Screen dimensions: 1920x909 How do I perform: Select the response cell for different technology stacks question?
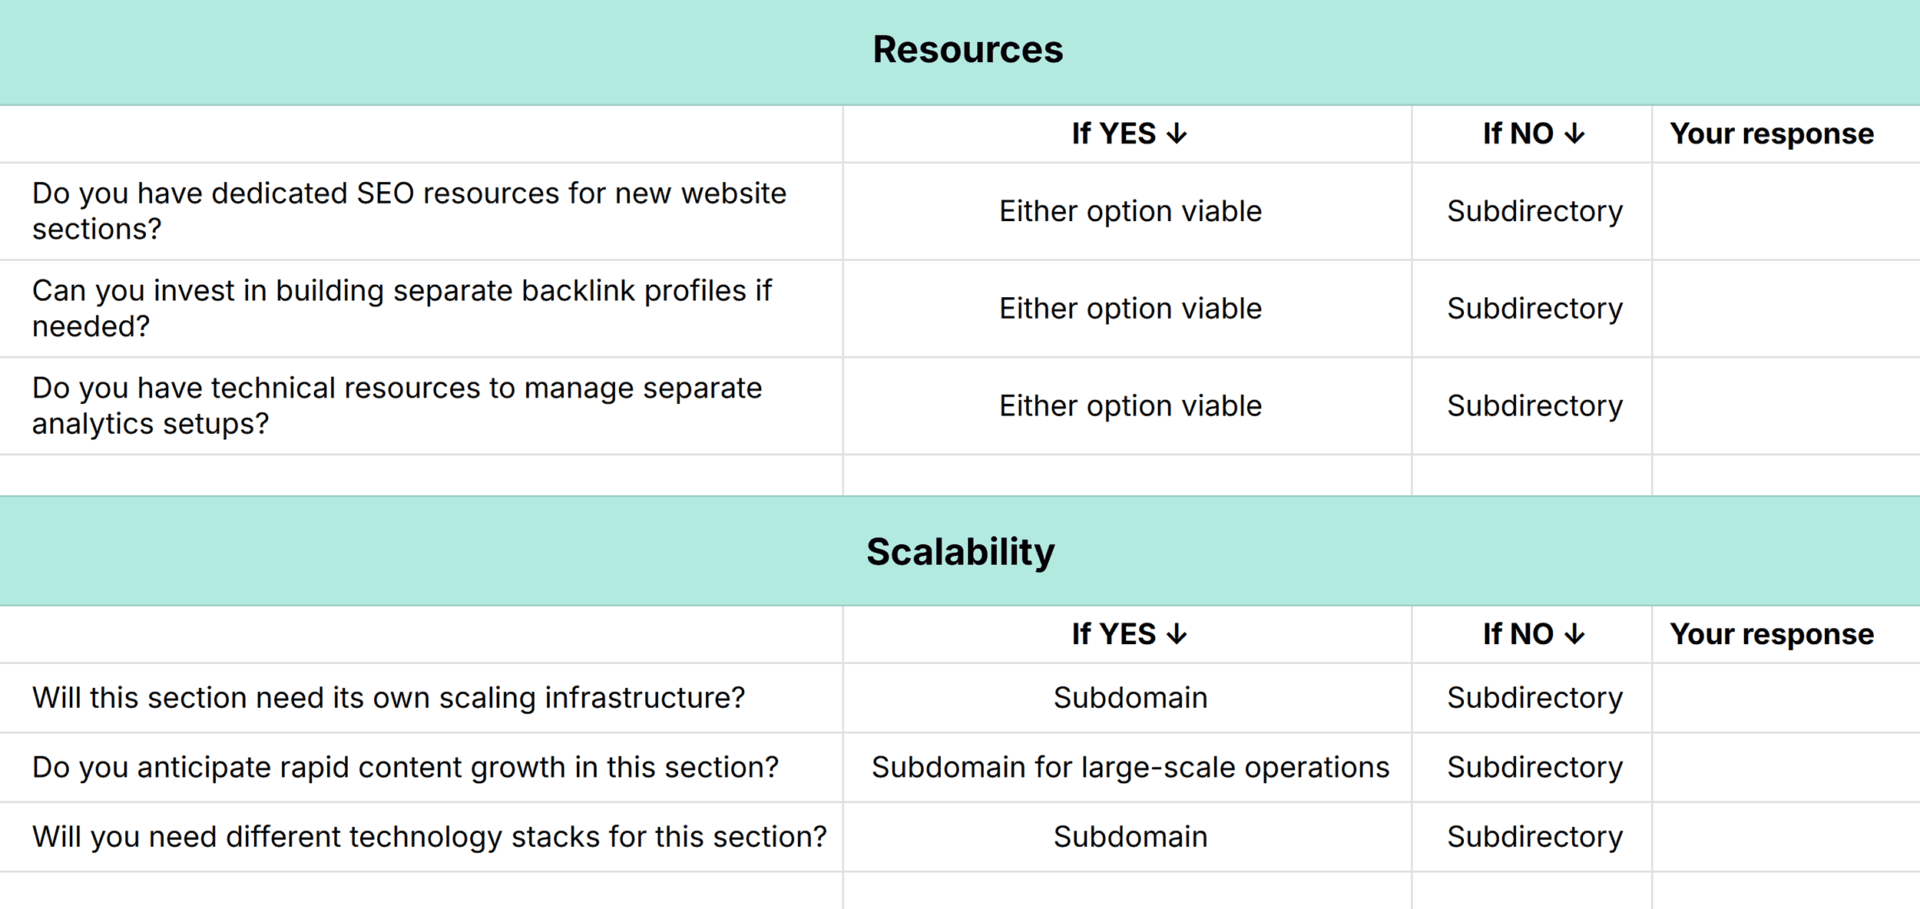[1786, 836]
